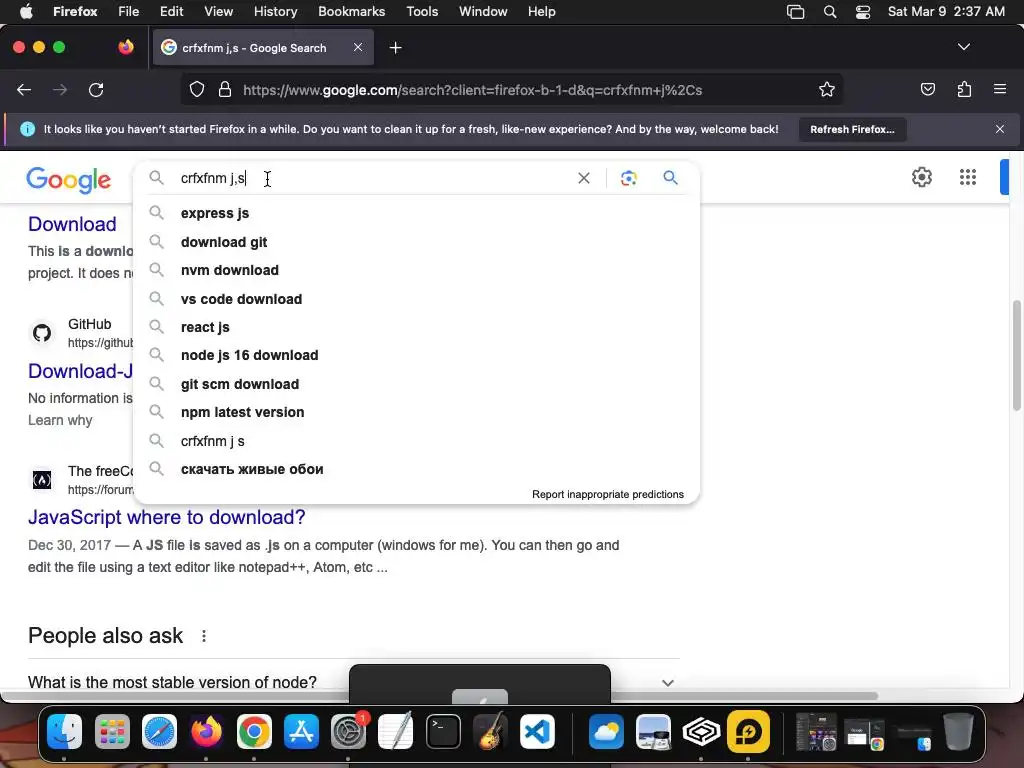Click the horizontal scrollbar at page bottom
Image resolution: width=1024 pixels, height=768 pixels.
click(439, 696)
